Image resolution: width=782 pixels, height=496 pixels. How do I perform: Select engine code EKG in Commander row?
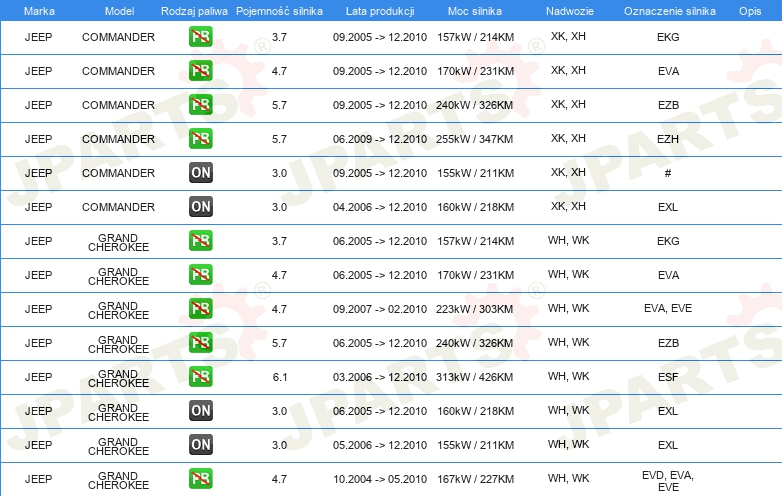click(668, 37)
